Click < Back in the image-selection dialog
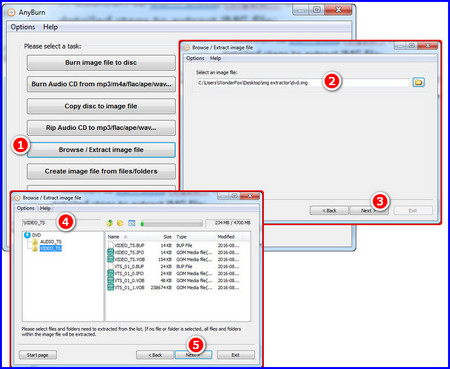 click(x=329, y=211)
